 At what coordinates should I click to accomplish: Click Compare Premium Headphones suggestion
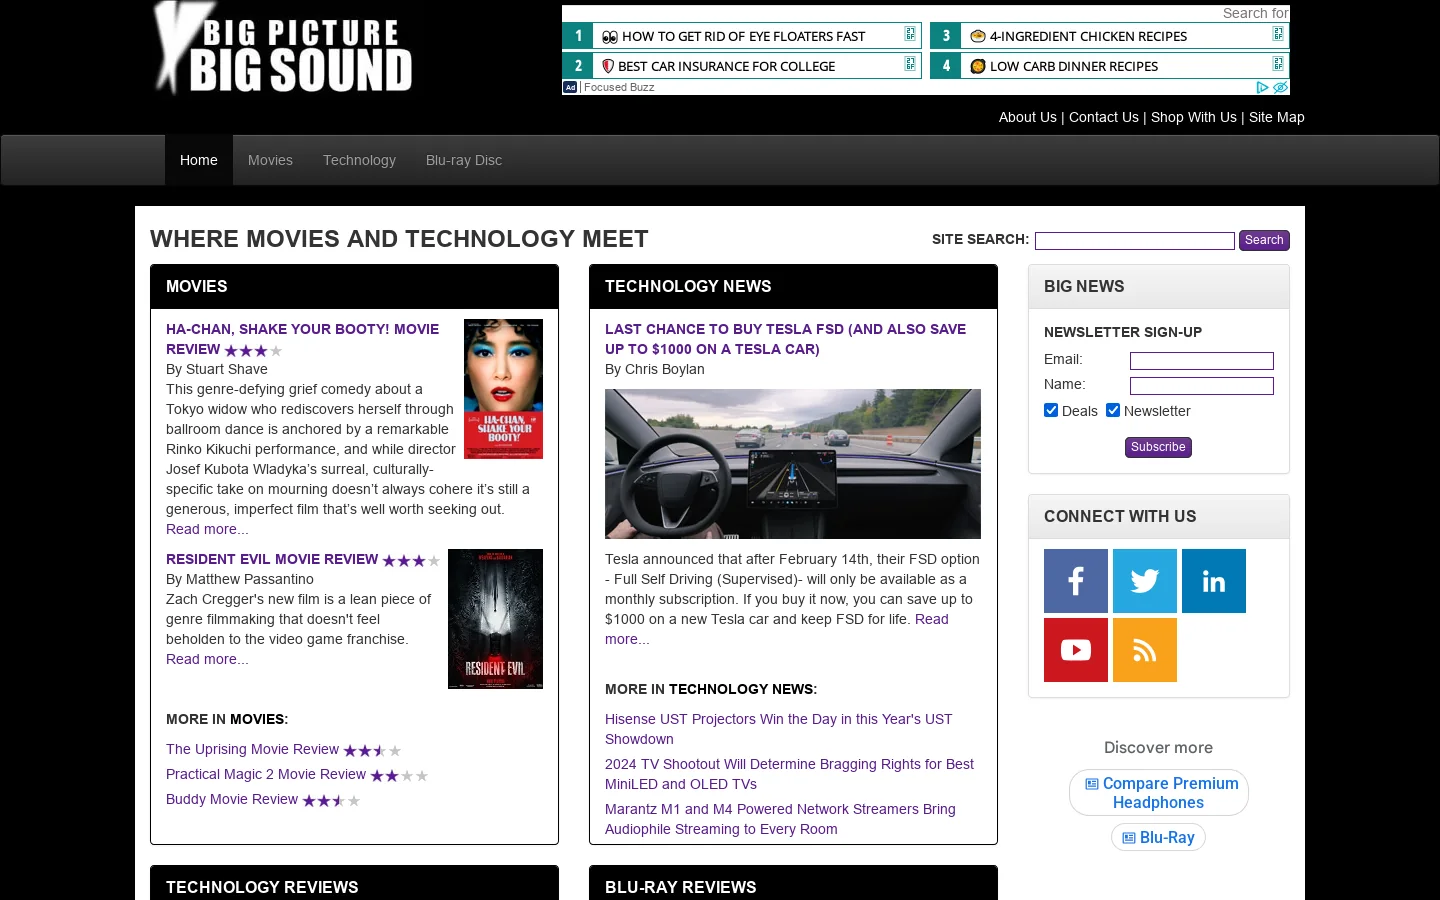coord(1159,793)
